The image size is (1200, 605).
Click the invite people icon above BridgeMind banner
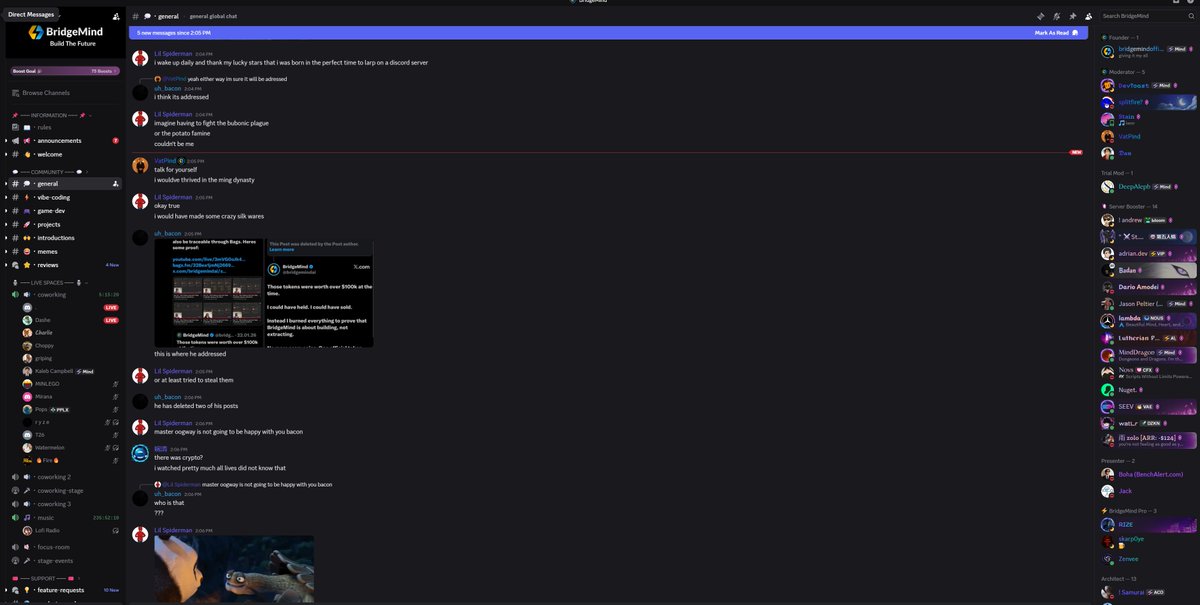[117, 17]
